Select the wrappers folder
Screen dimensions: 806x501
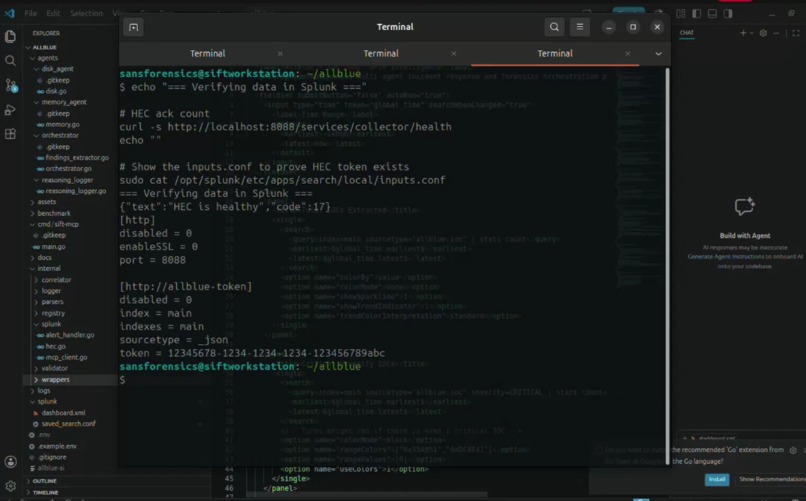(56, 380)
